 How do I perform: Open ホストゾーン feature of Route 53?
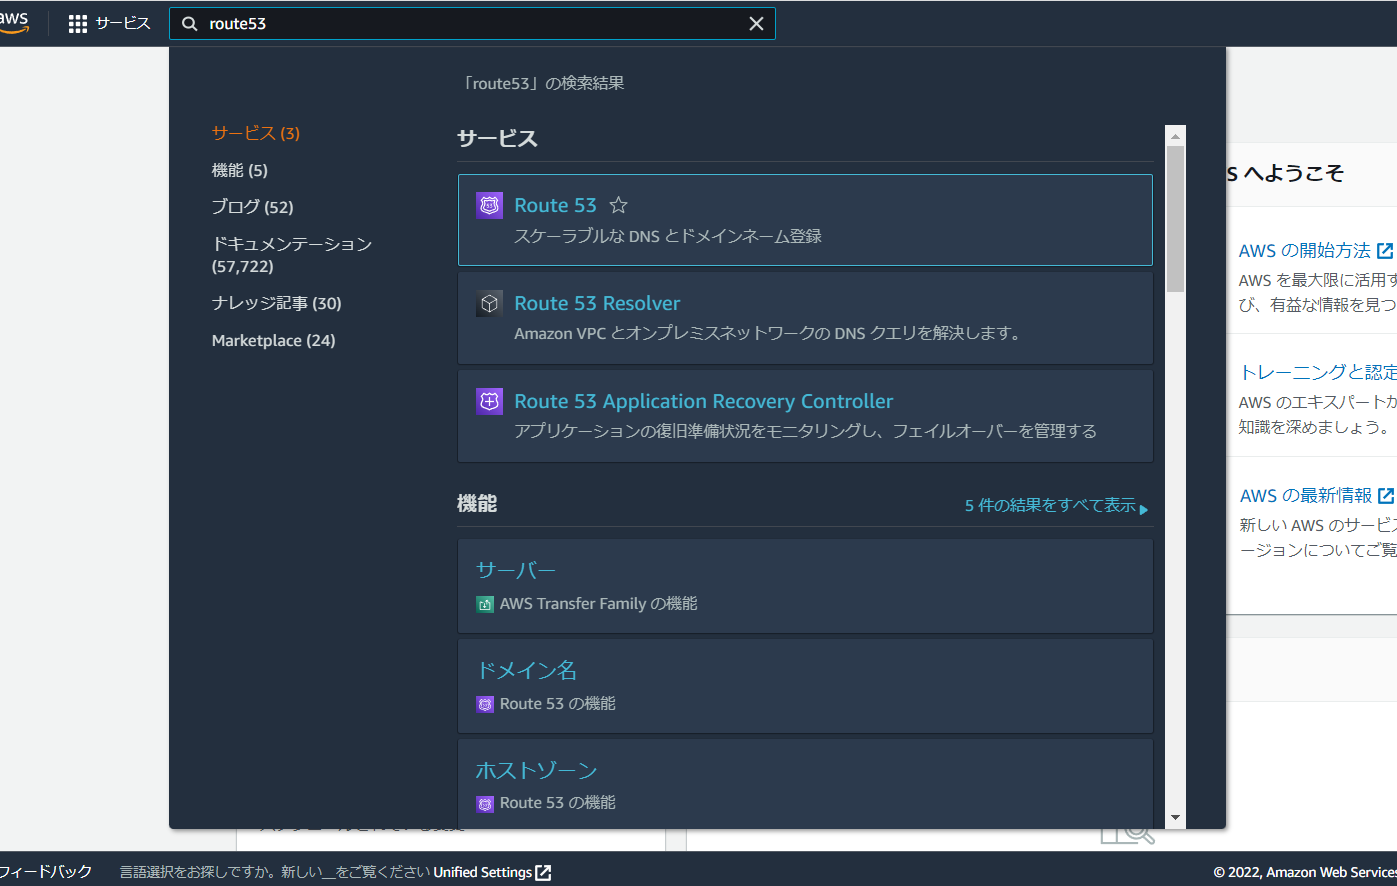(536, 770)
